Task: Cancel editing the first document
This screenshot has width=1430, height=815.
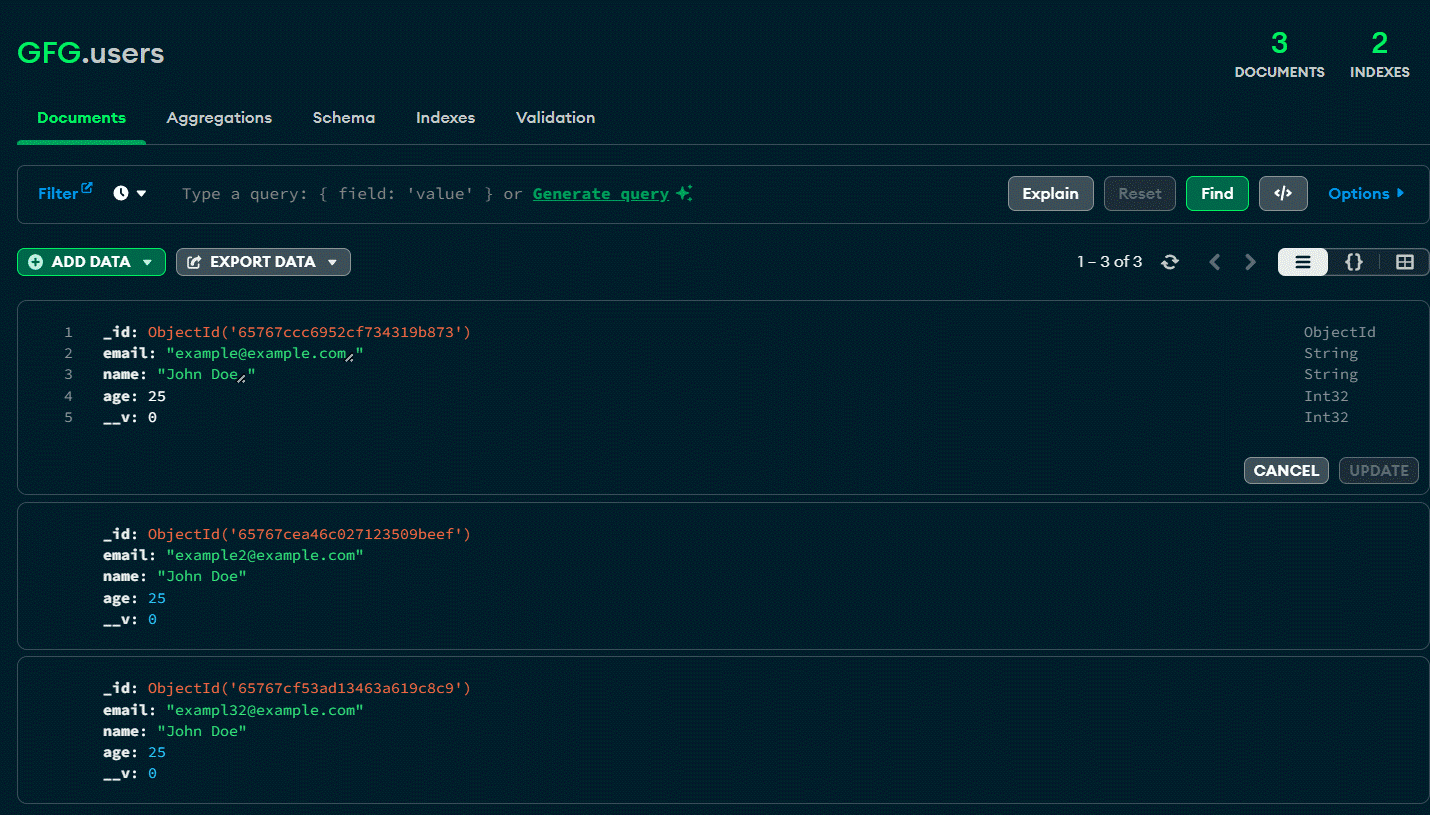Action: 1285,470
